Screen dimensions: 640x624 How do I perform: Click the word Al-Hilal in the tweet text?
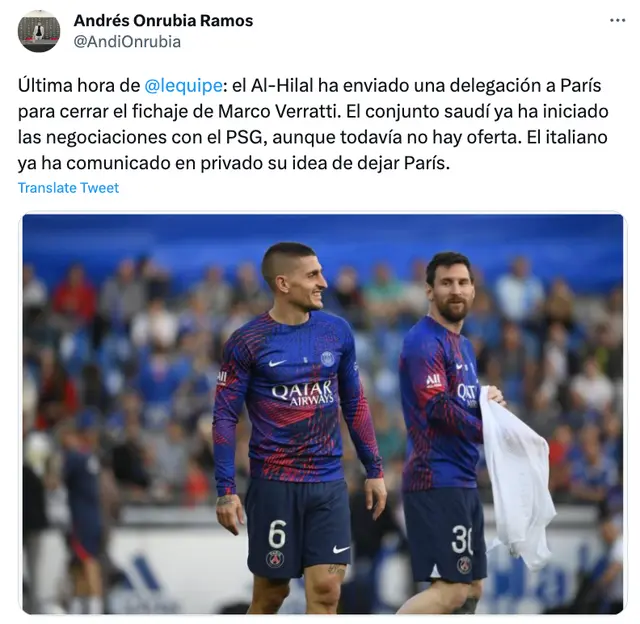point(282,86)
